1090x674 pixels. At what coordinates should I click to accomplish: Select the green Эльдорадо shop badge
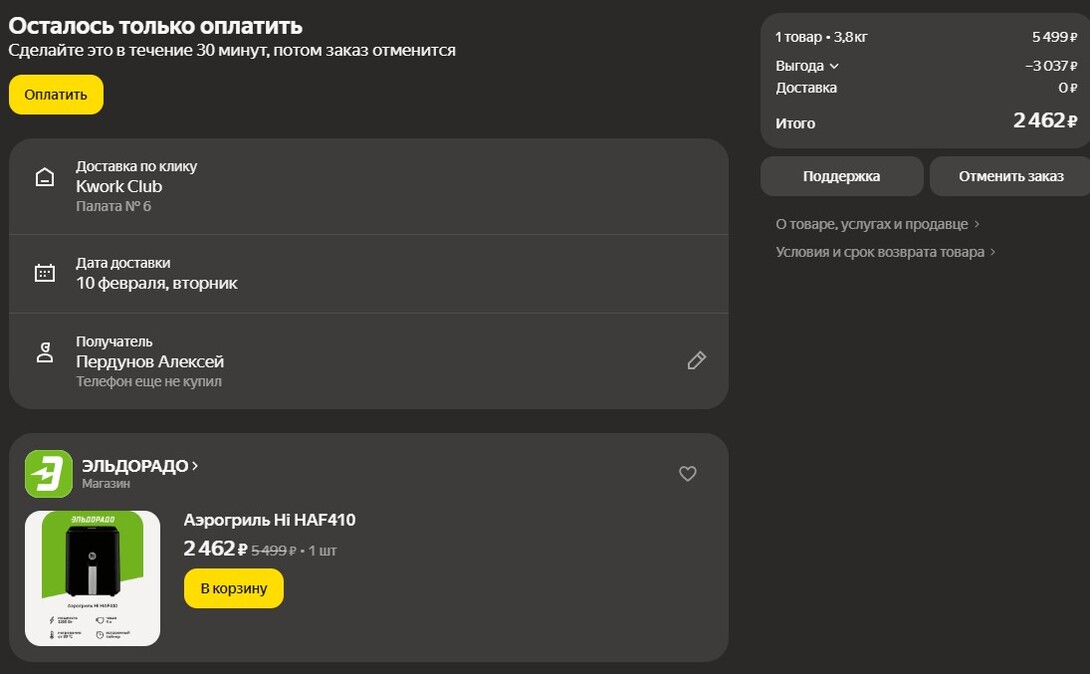click(45, 471)
